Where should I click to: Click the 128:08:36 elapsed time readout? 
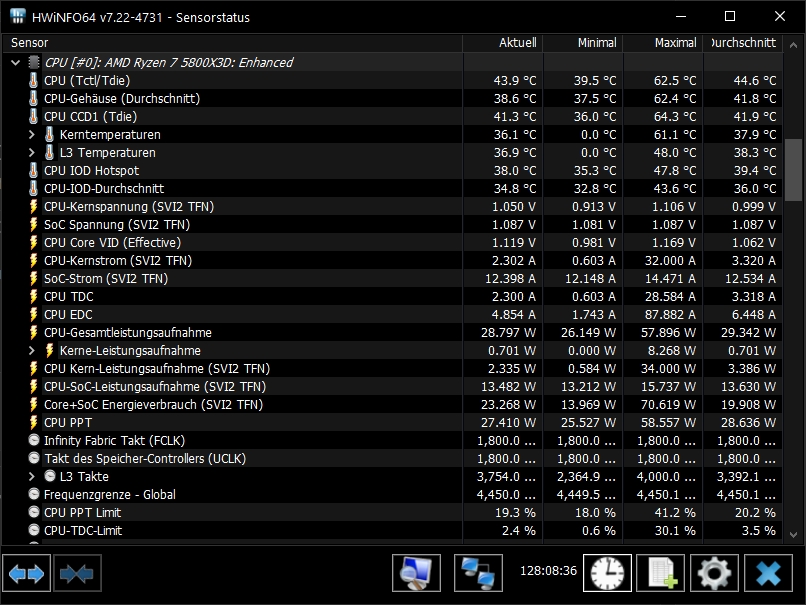[x=548, y=571]
